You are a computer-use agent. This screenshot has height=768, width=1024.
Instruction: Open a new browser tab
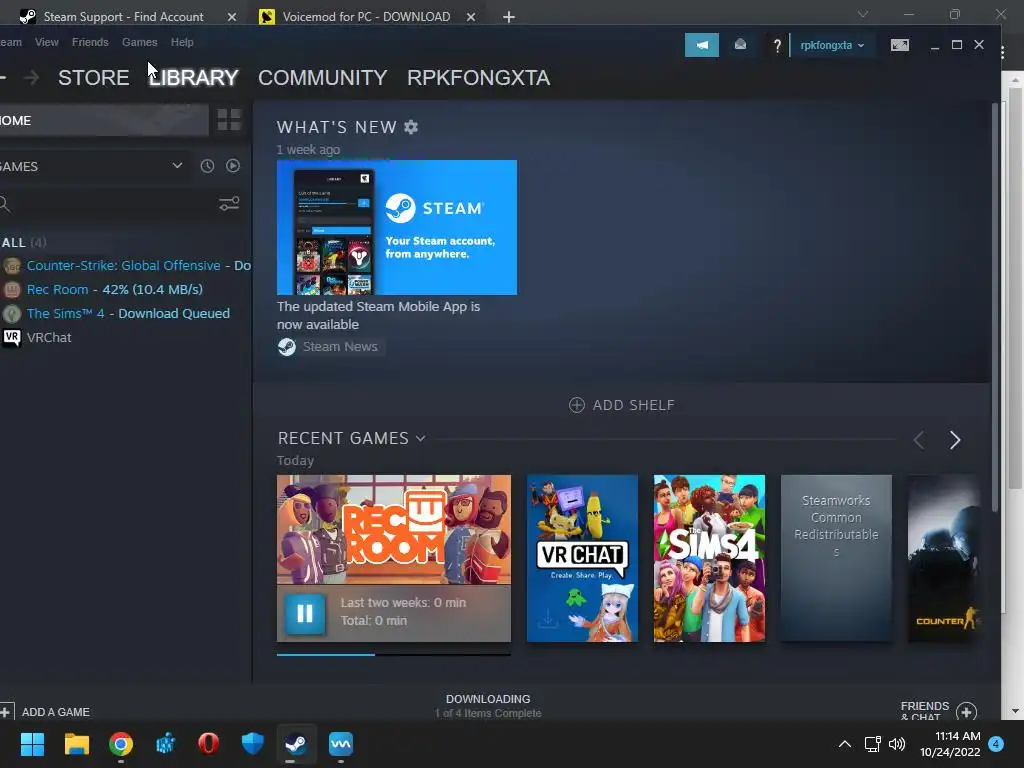pos(509,17)
